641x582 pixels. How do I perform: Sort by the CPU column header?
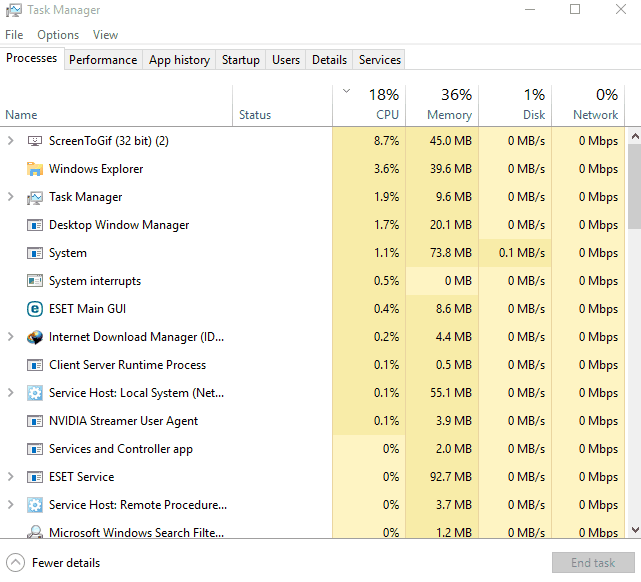coord(369,106)
